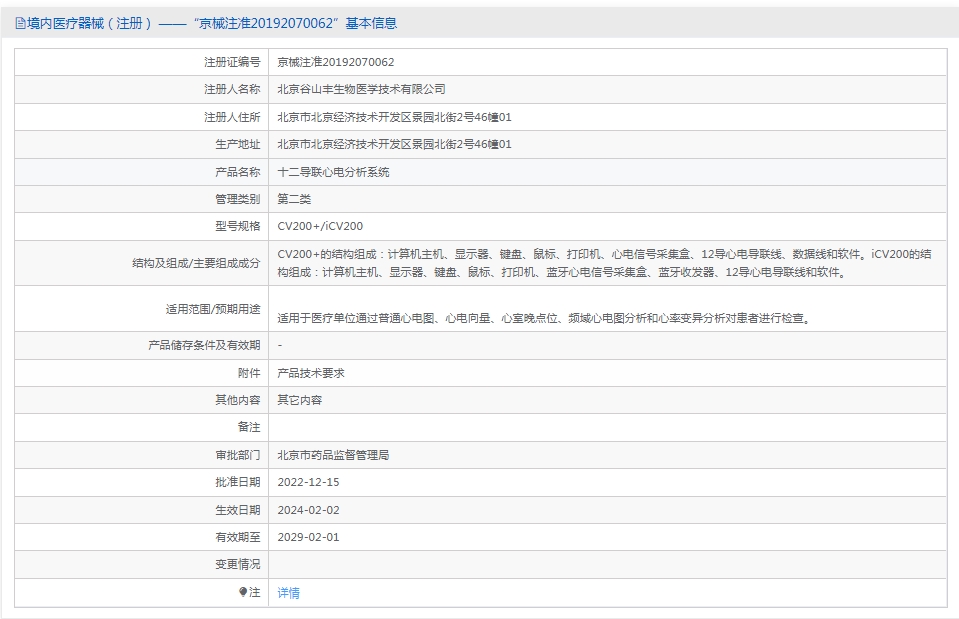Select the address in the 注册人住所 row

[x=394, y=117]
